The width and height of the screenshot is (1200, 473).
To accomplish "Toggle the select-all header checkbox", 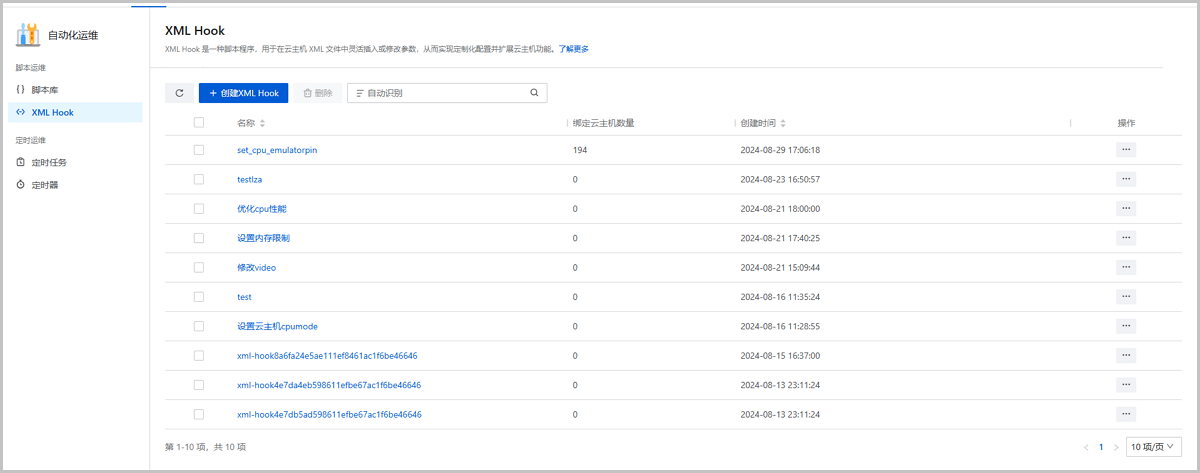I will pyautogui.click(x=199, y=122).
